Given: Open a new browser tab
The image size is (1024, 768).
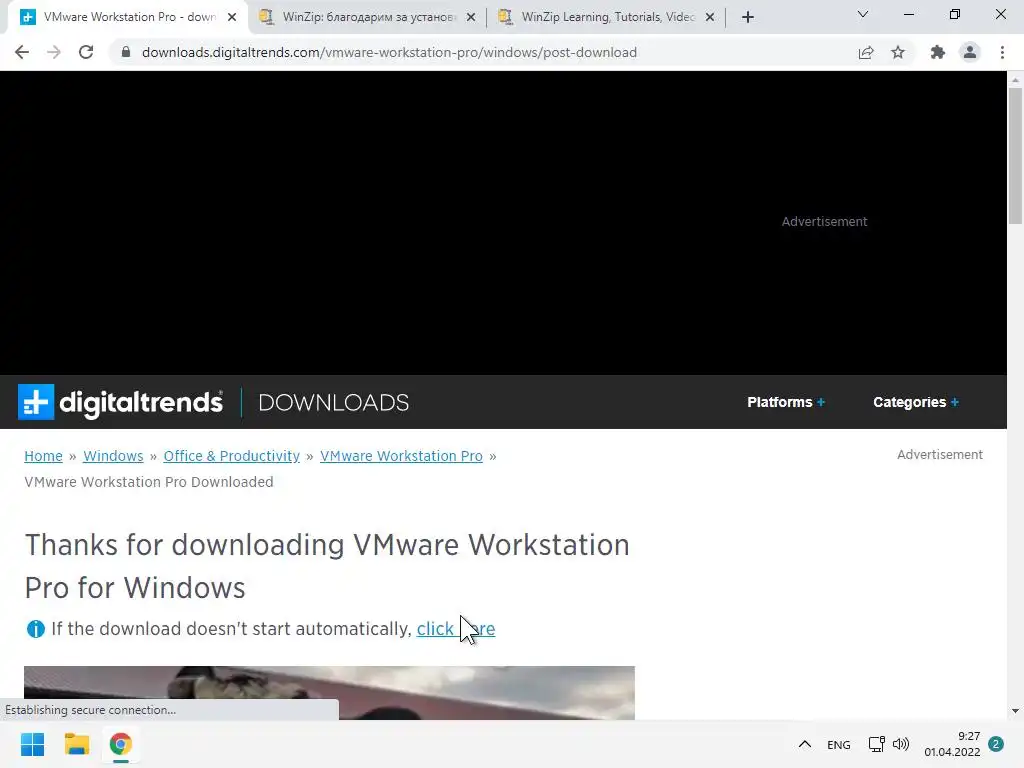Looking at the screenshot, I should (x=748, y=17).
